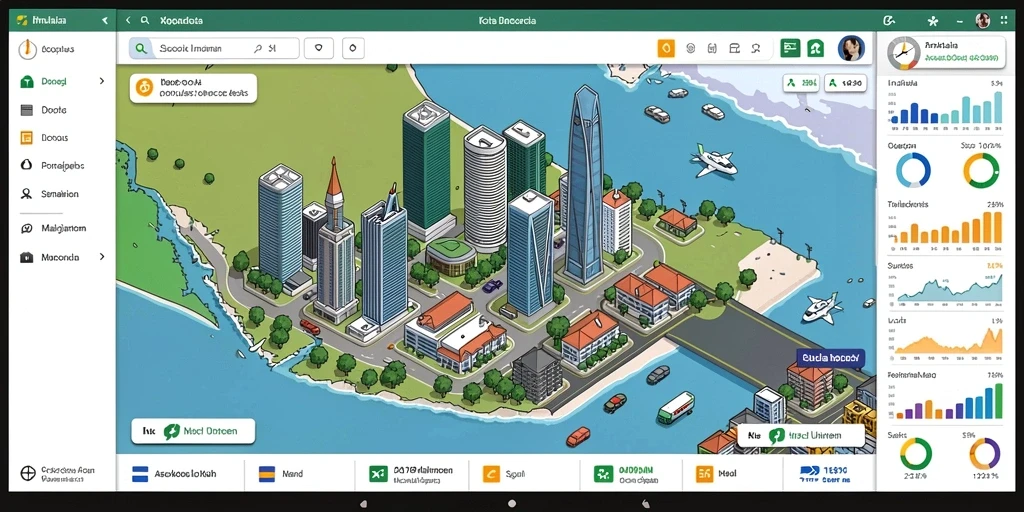Open the orange-icon info card on map
The height and width of the screenshot is (512, 1024).
click(x=193, y=88)
